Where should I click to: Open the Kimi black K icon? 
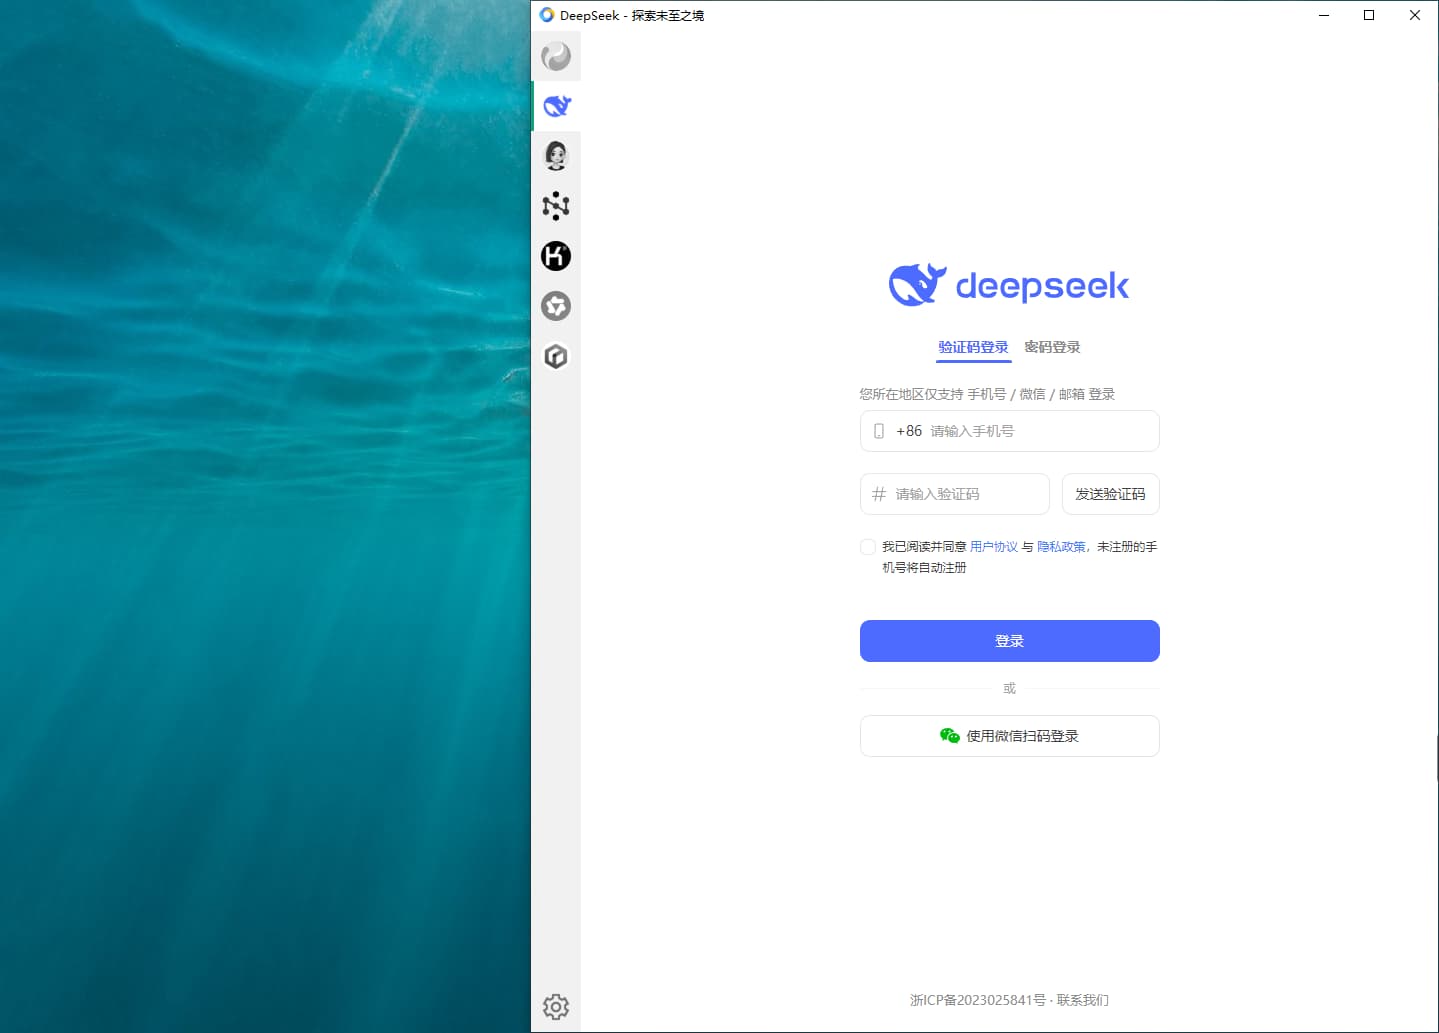(x=556, y=256)
